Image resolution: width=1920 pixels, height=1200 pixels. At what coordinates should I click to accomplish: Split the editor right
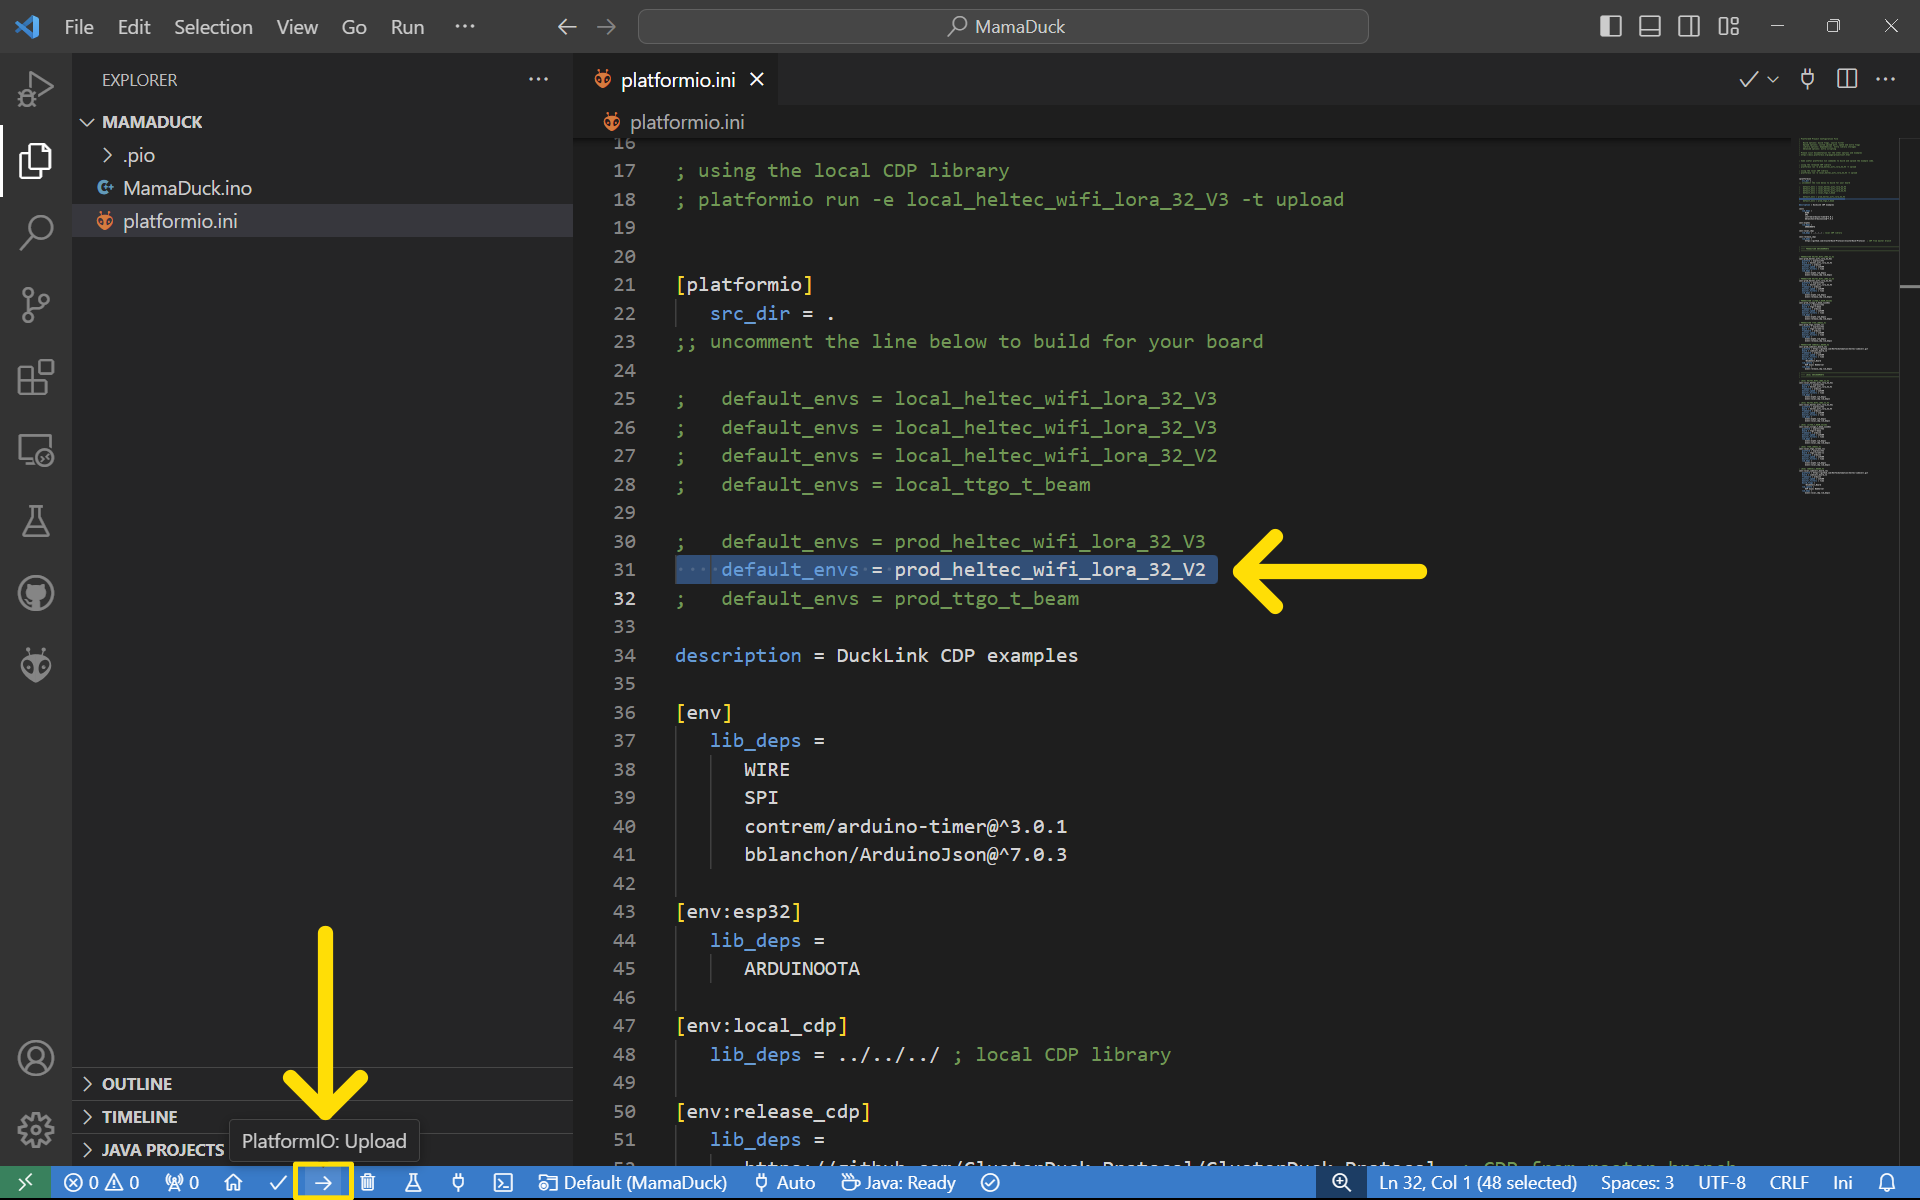pos(1847,79)
